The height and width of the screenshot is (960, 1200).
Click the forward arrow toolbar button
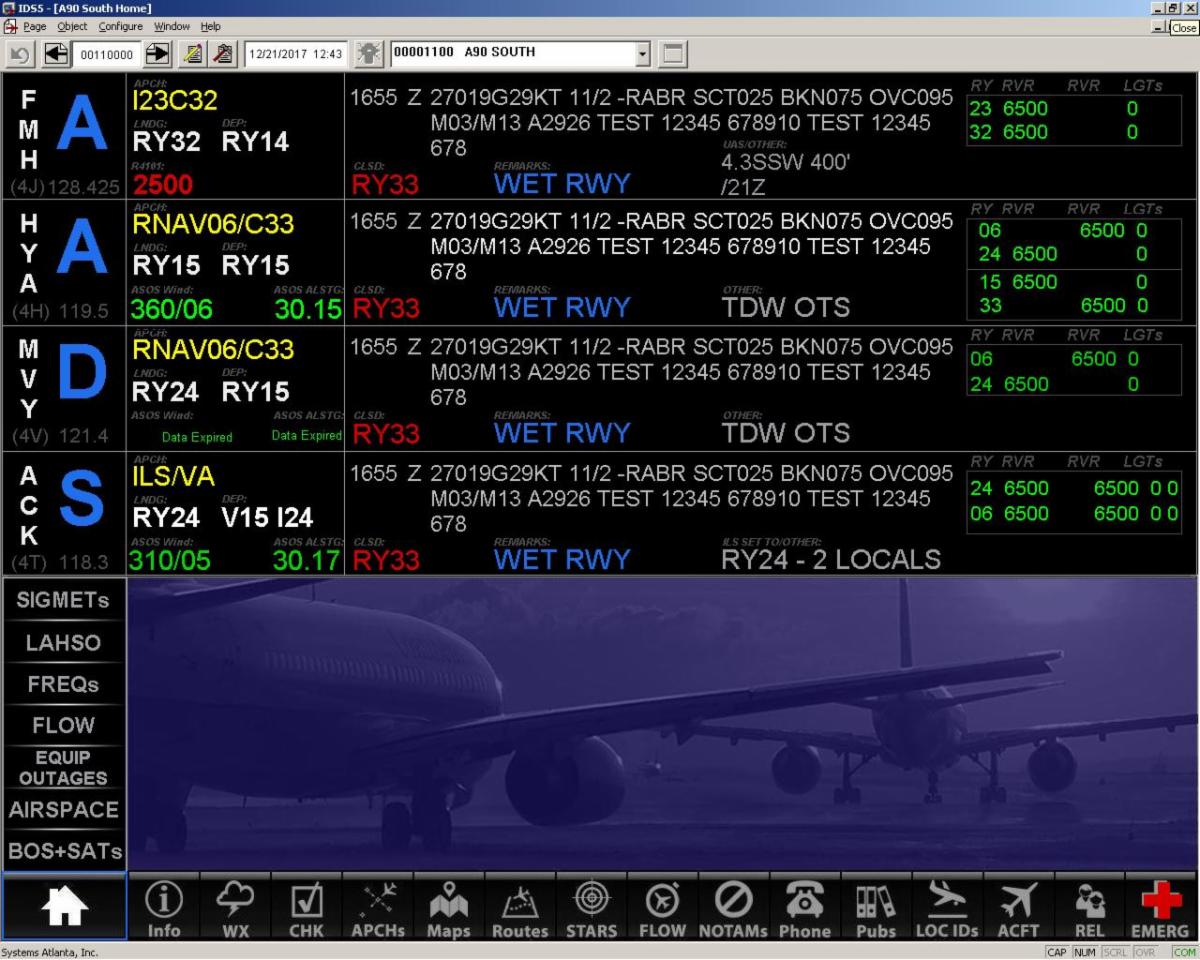tap(158, 54)
